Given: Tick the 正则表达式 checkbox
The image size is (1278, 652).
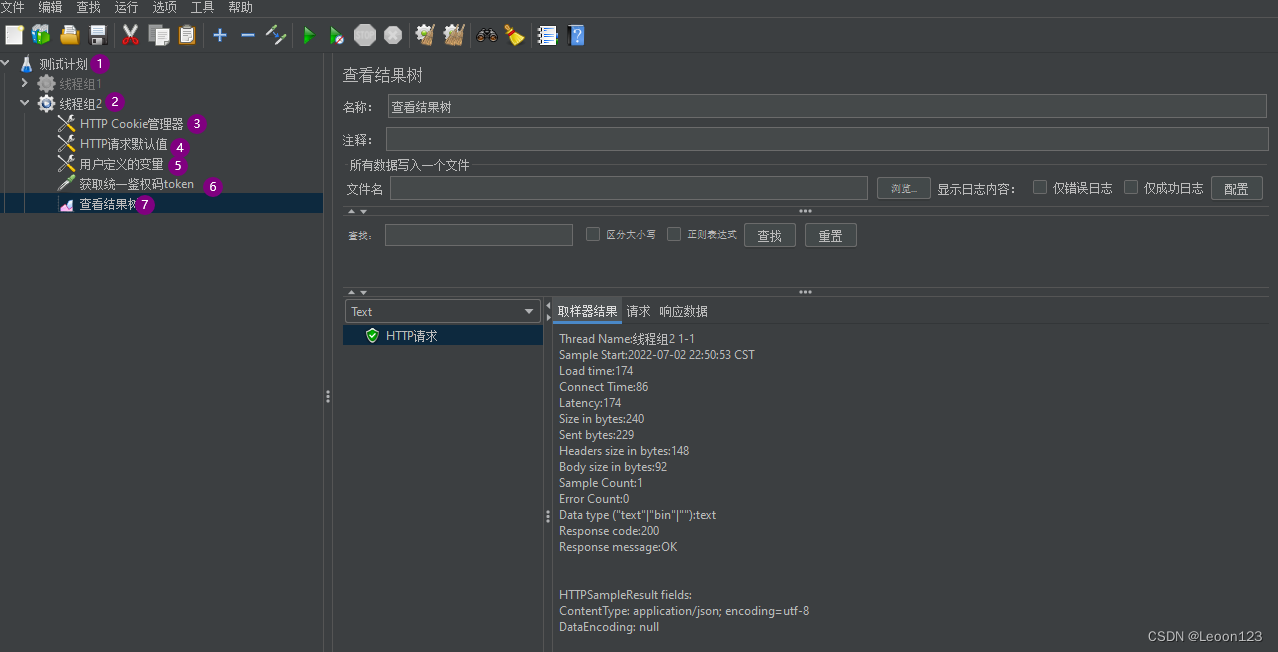Looking at the screenshot, I should (x=674, y=234).
